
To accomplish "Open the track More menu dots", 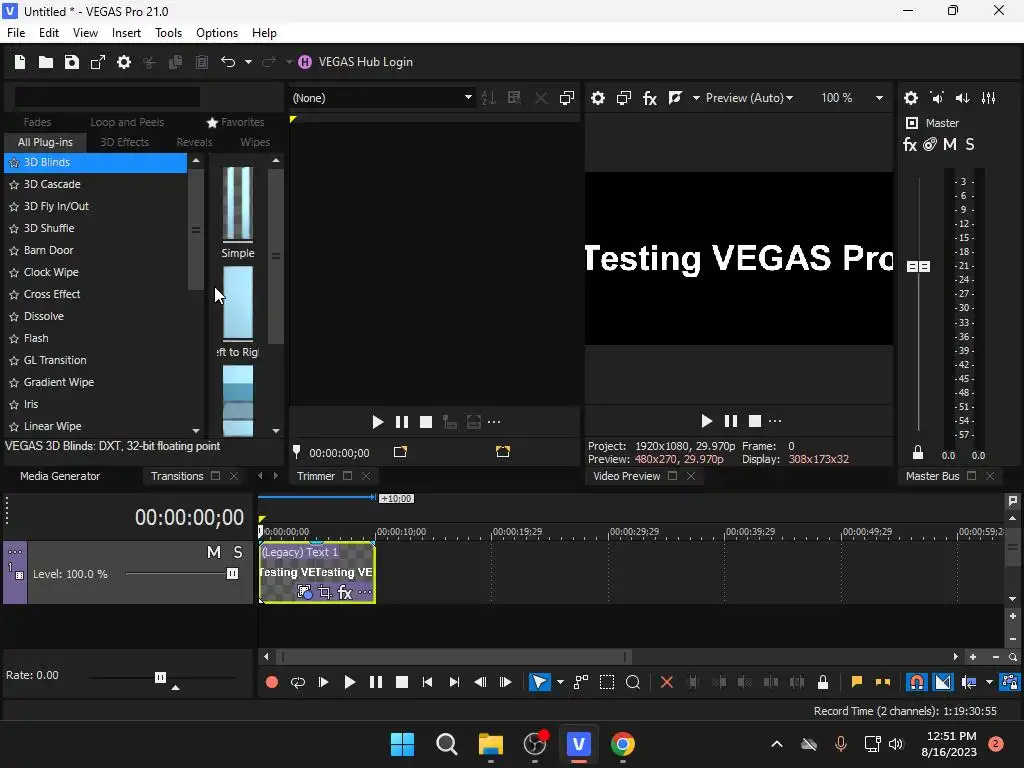I will point(15,552).
